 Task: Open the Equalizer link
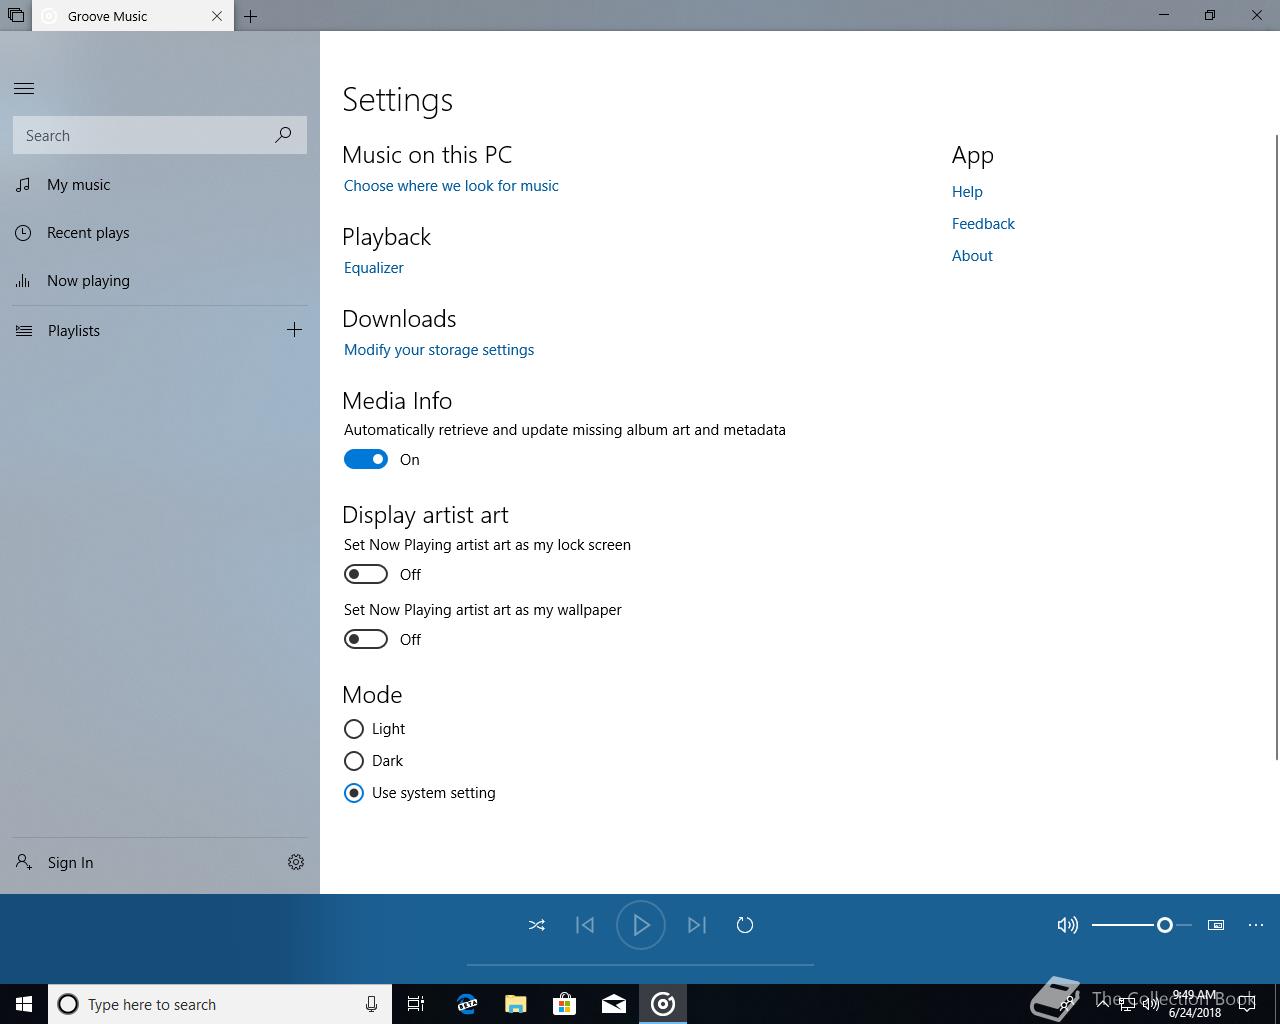[374, 268]
